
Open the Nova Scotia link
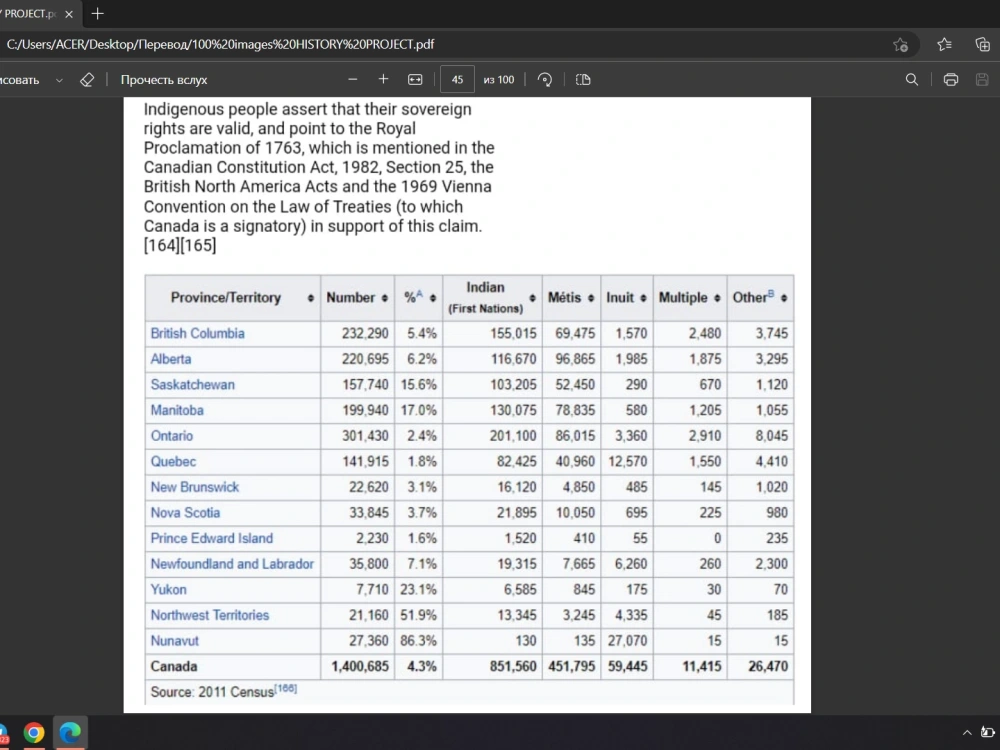[185, 513]
